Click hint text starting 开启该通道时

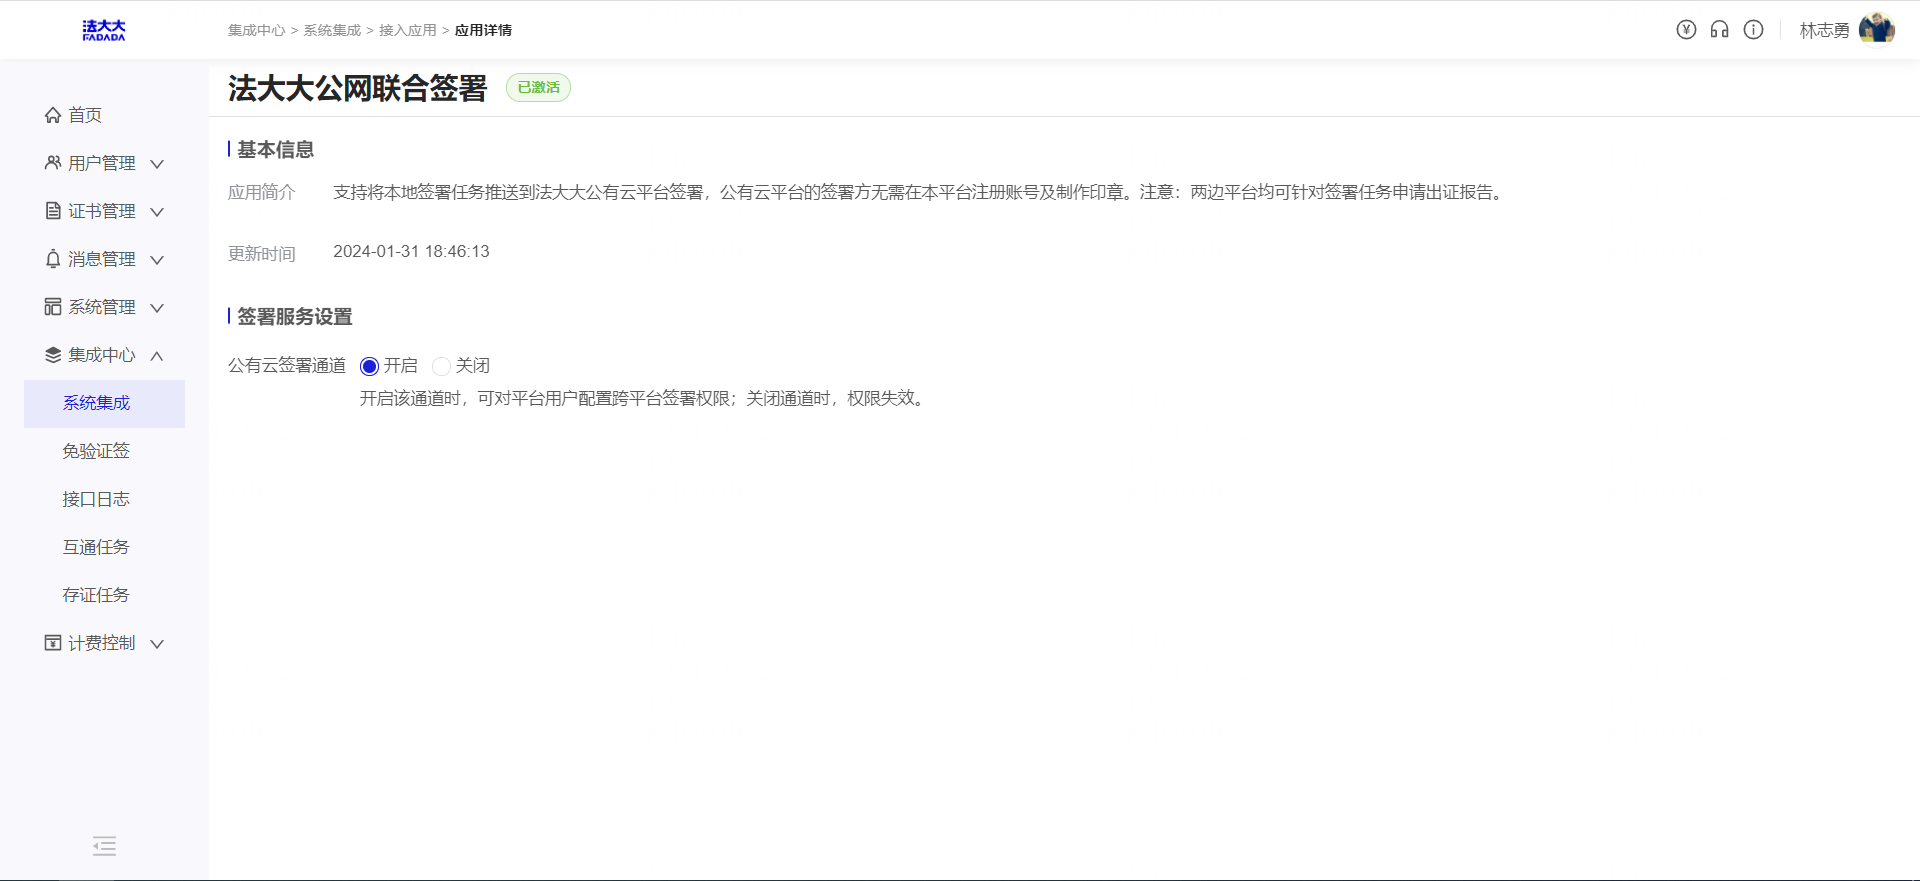645,399
